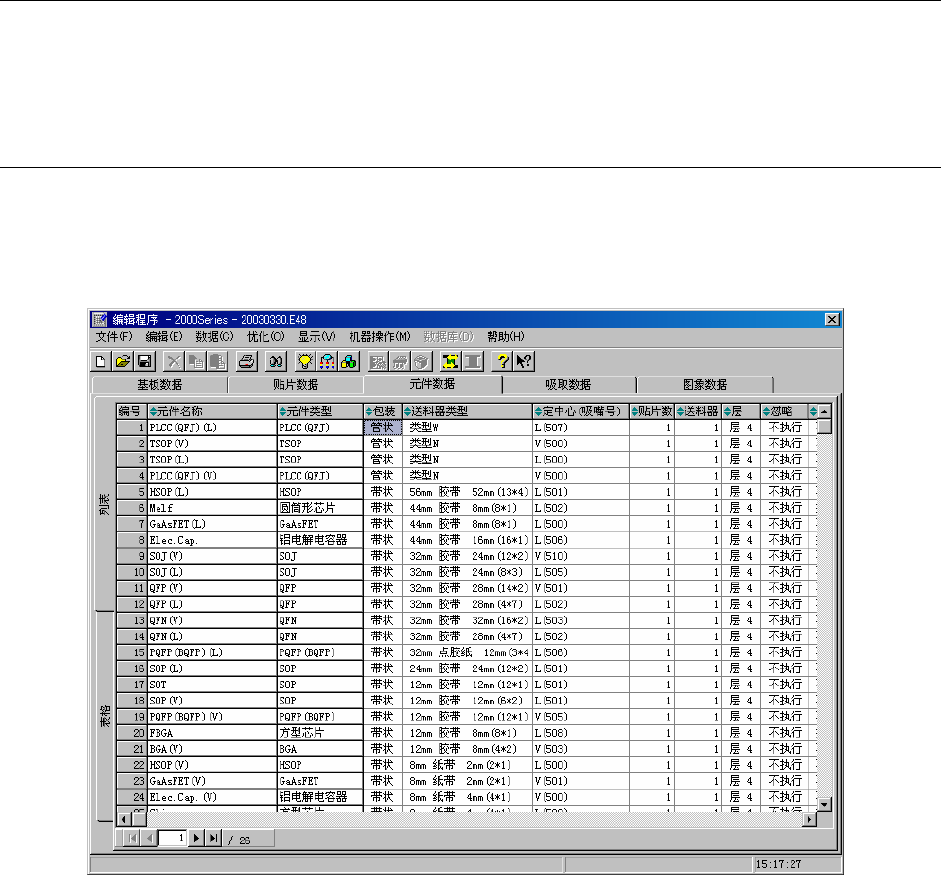941x875 pixels.
Task: Select the 元件数据 tab
Action: tap(432, 384)
